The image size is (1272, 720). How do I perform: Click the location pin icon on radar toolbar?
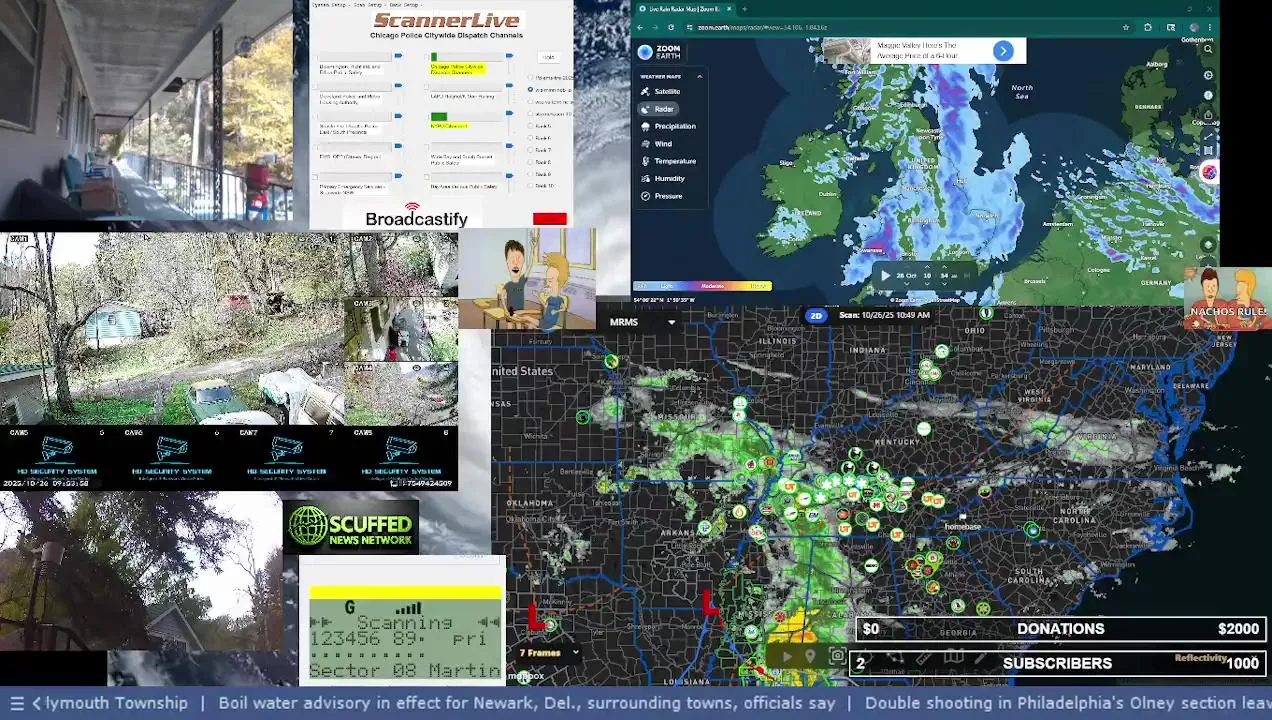811,657
